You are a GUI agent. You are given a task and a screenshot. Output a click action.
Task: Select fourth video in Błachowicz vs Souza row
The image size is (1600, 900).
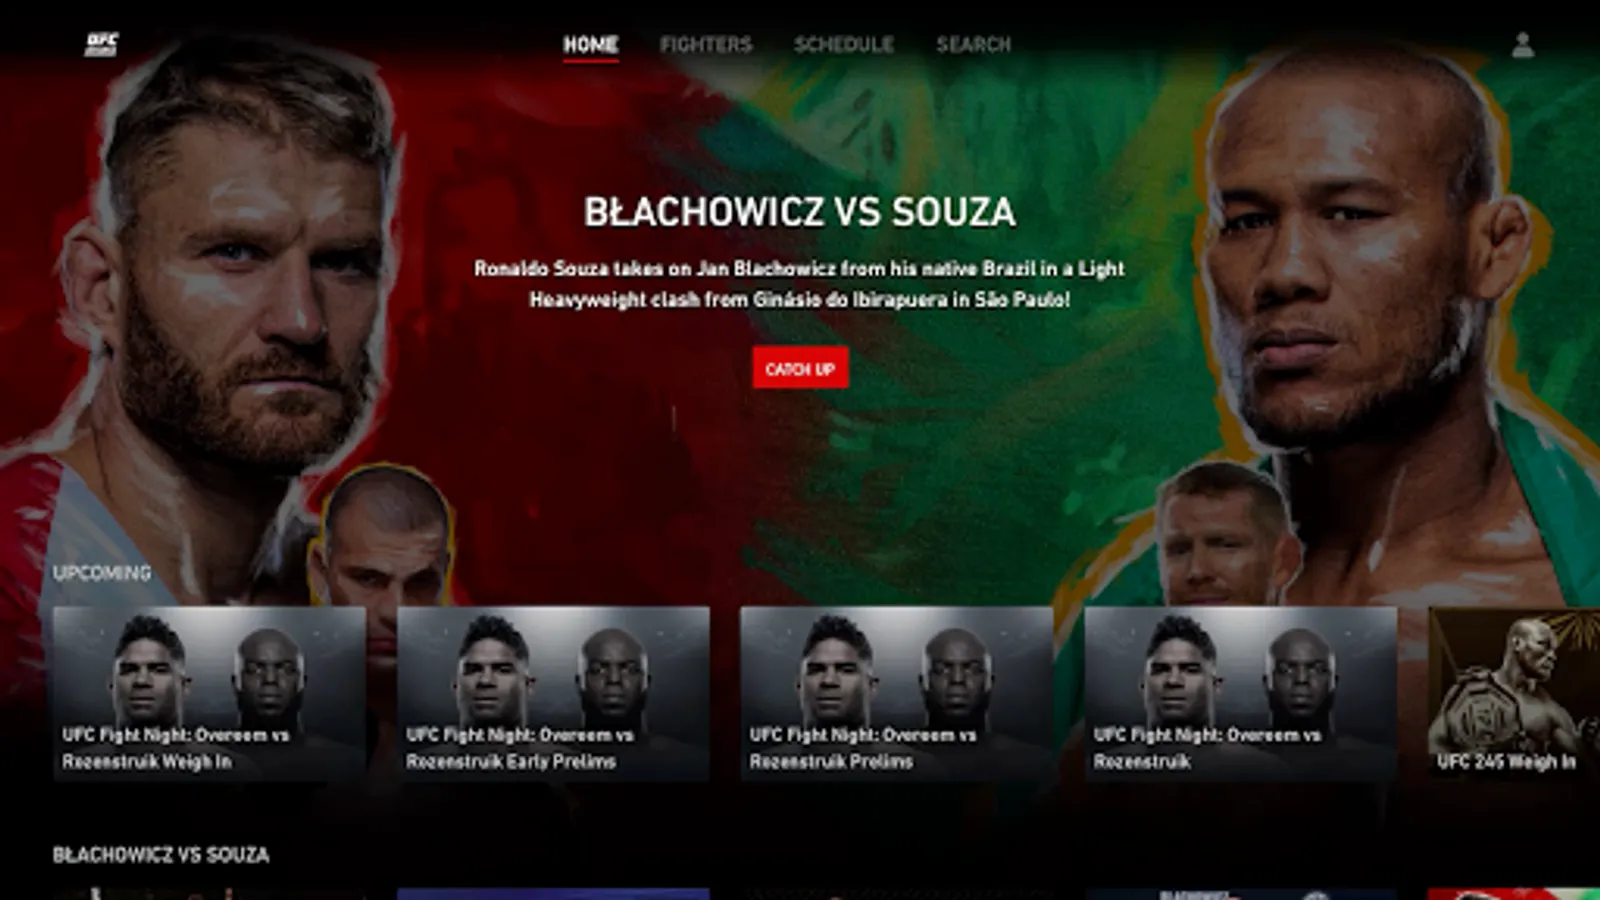point(1241,894)
